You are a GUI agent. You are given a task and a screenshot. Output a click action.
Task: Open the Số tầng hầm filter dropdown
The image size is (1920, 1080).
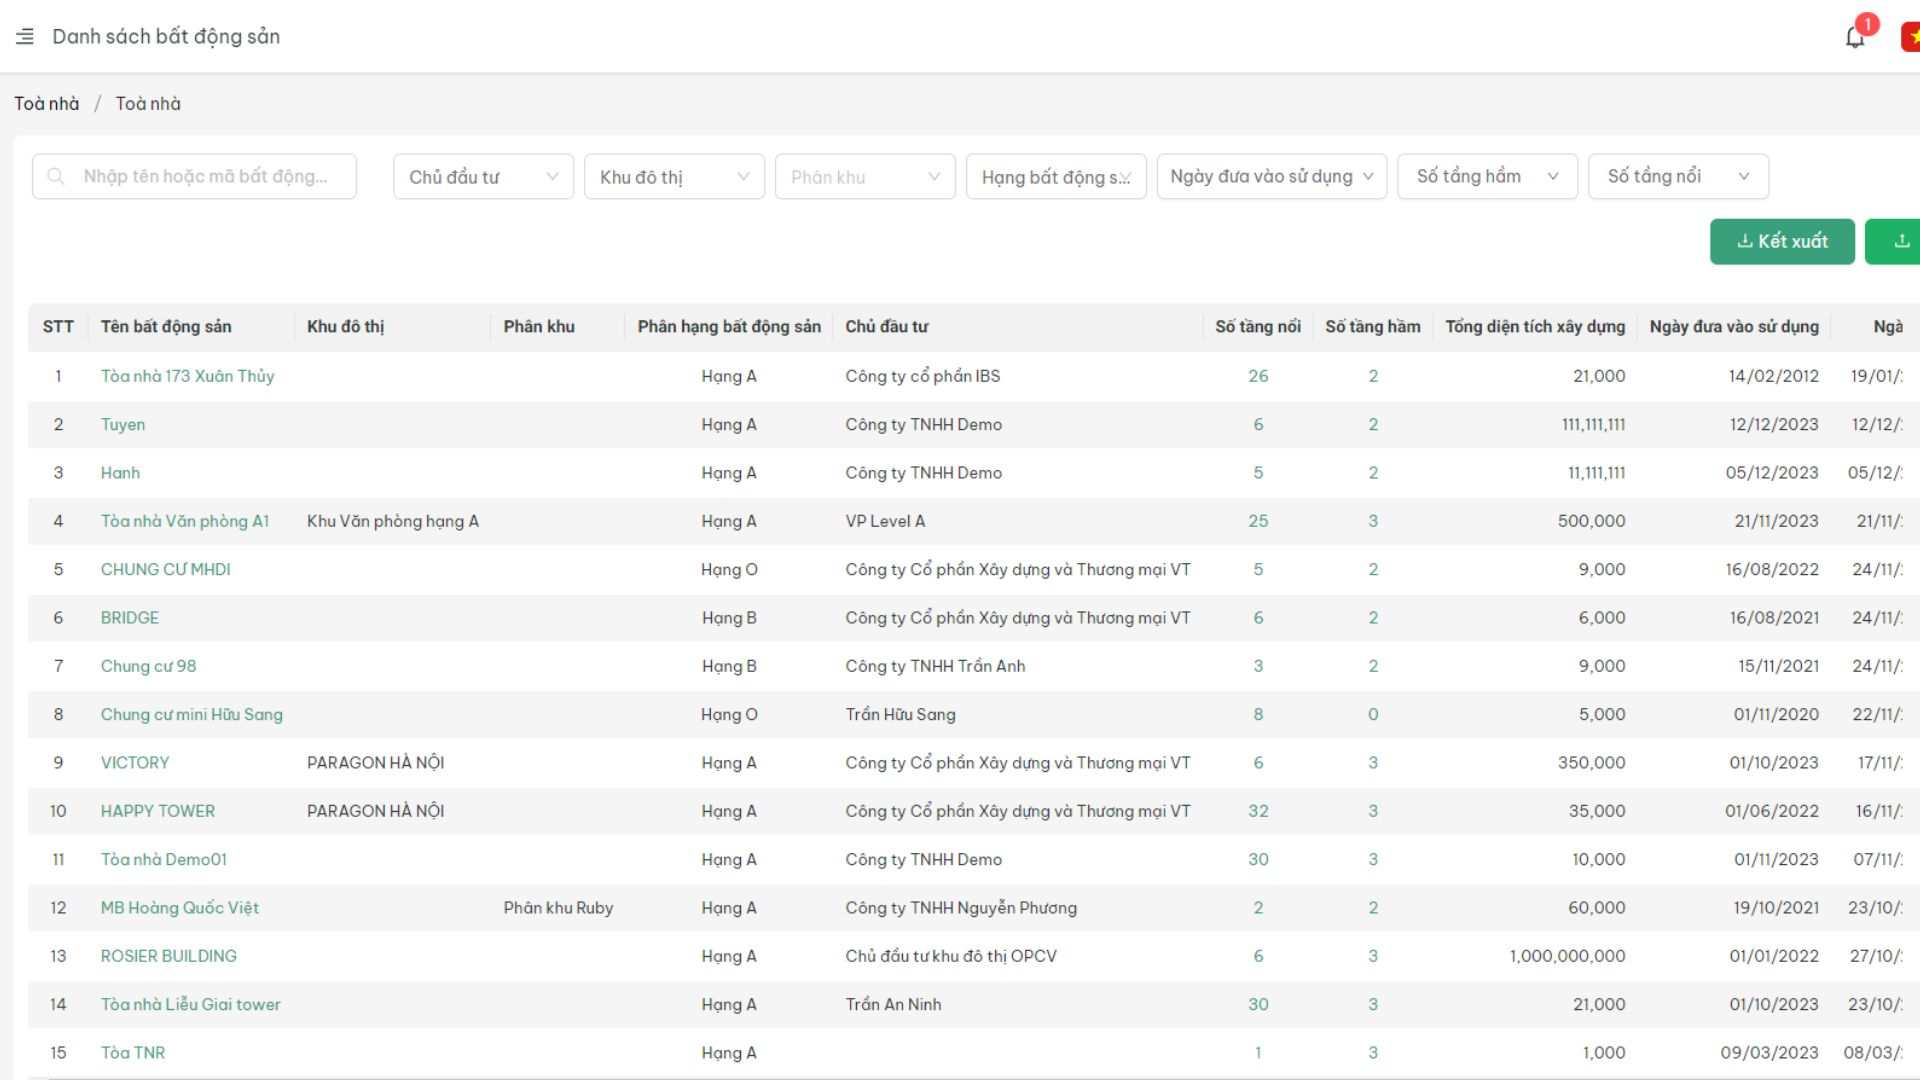point(1487,177)
